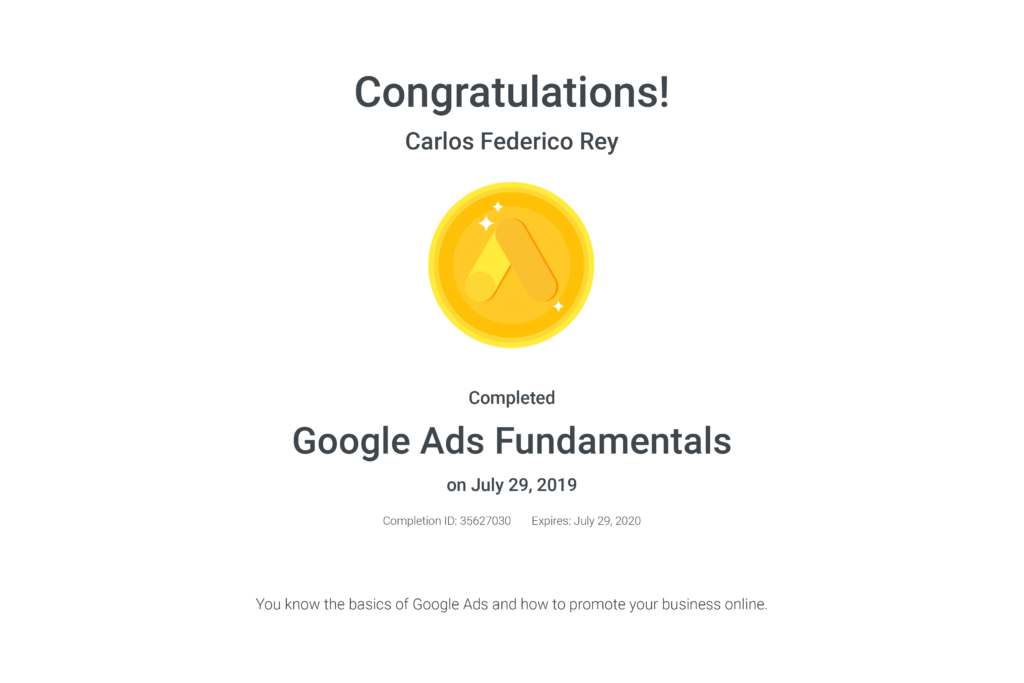Image resolution: width=1024 pixels, height=683 pixels.
Task: Click the 'You know the basics' description line
Action: click(511, 604)
